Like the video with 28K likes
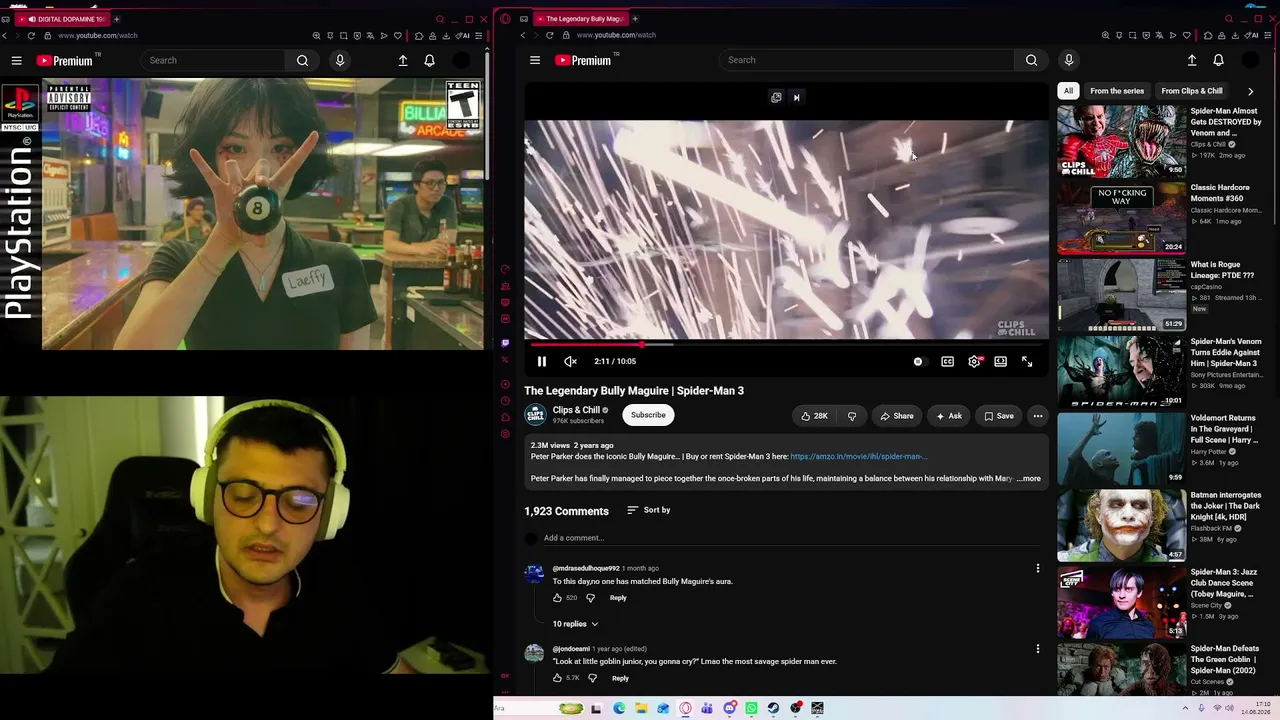 pyautogui.click(x=814, y=416)
